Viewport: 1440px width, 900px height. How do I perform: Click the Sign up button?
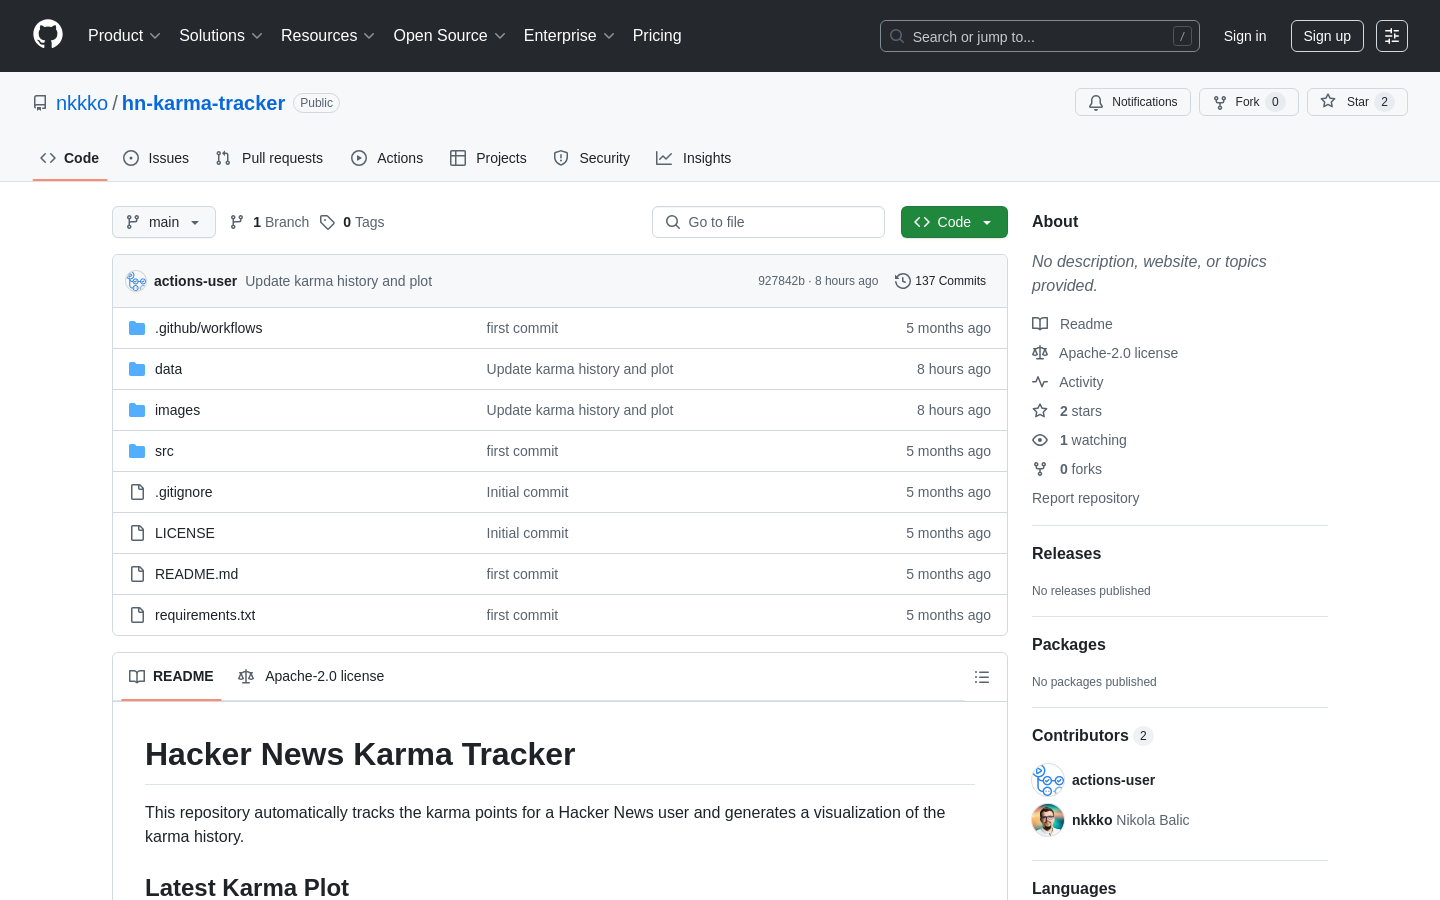1327,36
